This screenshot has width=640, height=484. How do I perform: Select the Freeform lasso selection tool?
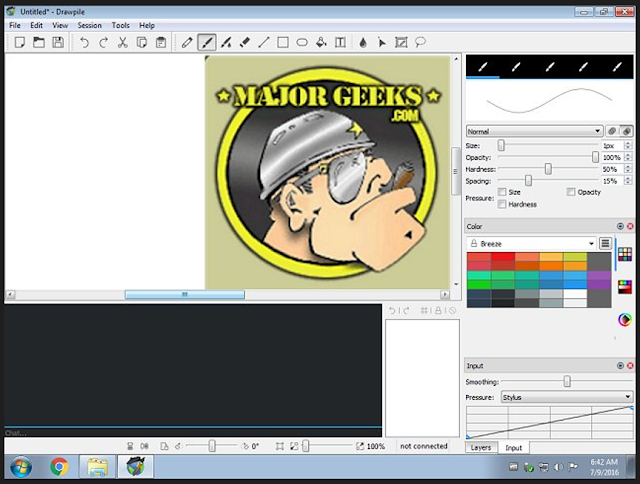click(420, 42)
